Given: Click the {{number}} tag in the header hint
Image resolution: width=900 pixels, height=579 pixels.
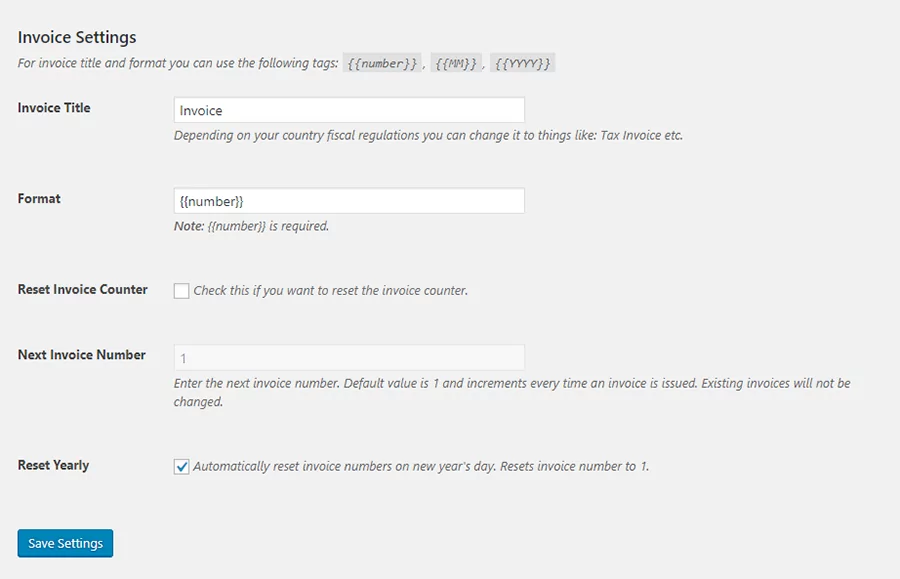Looking at the screenshot, I should [383, 64].
